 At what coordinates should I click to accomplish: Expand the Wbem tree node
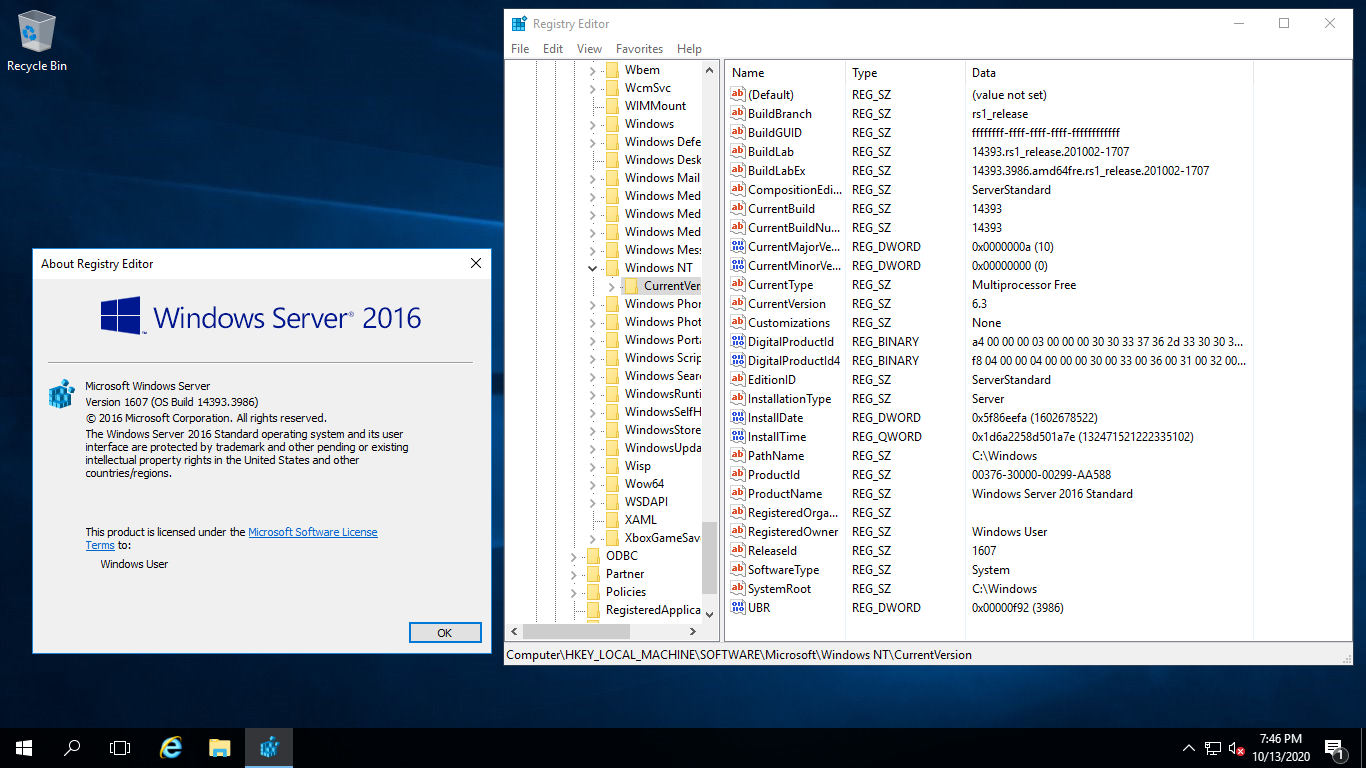point(592,70)
